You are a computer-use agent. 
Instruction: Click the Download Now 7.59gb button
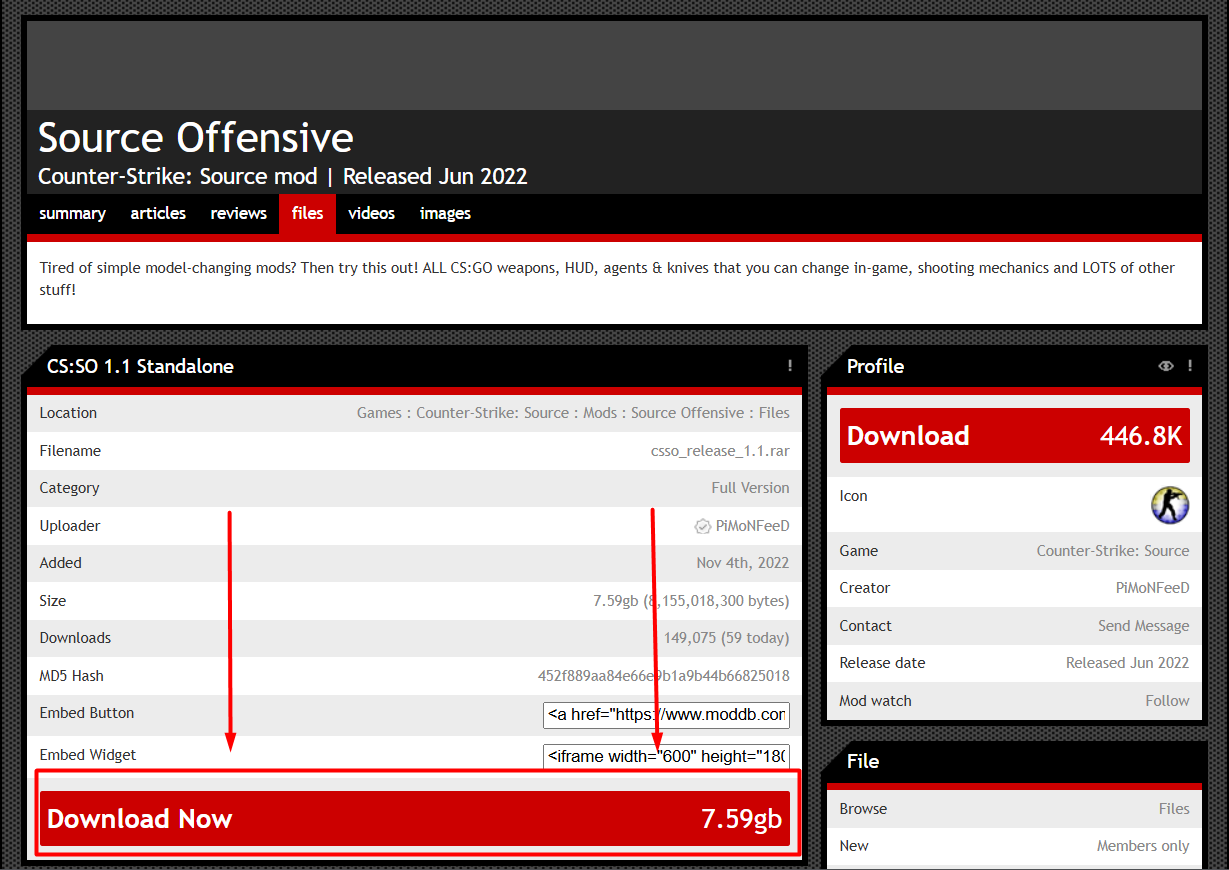415,819
